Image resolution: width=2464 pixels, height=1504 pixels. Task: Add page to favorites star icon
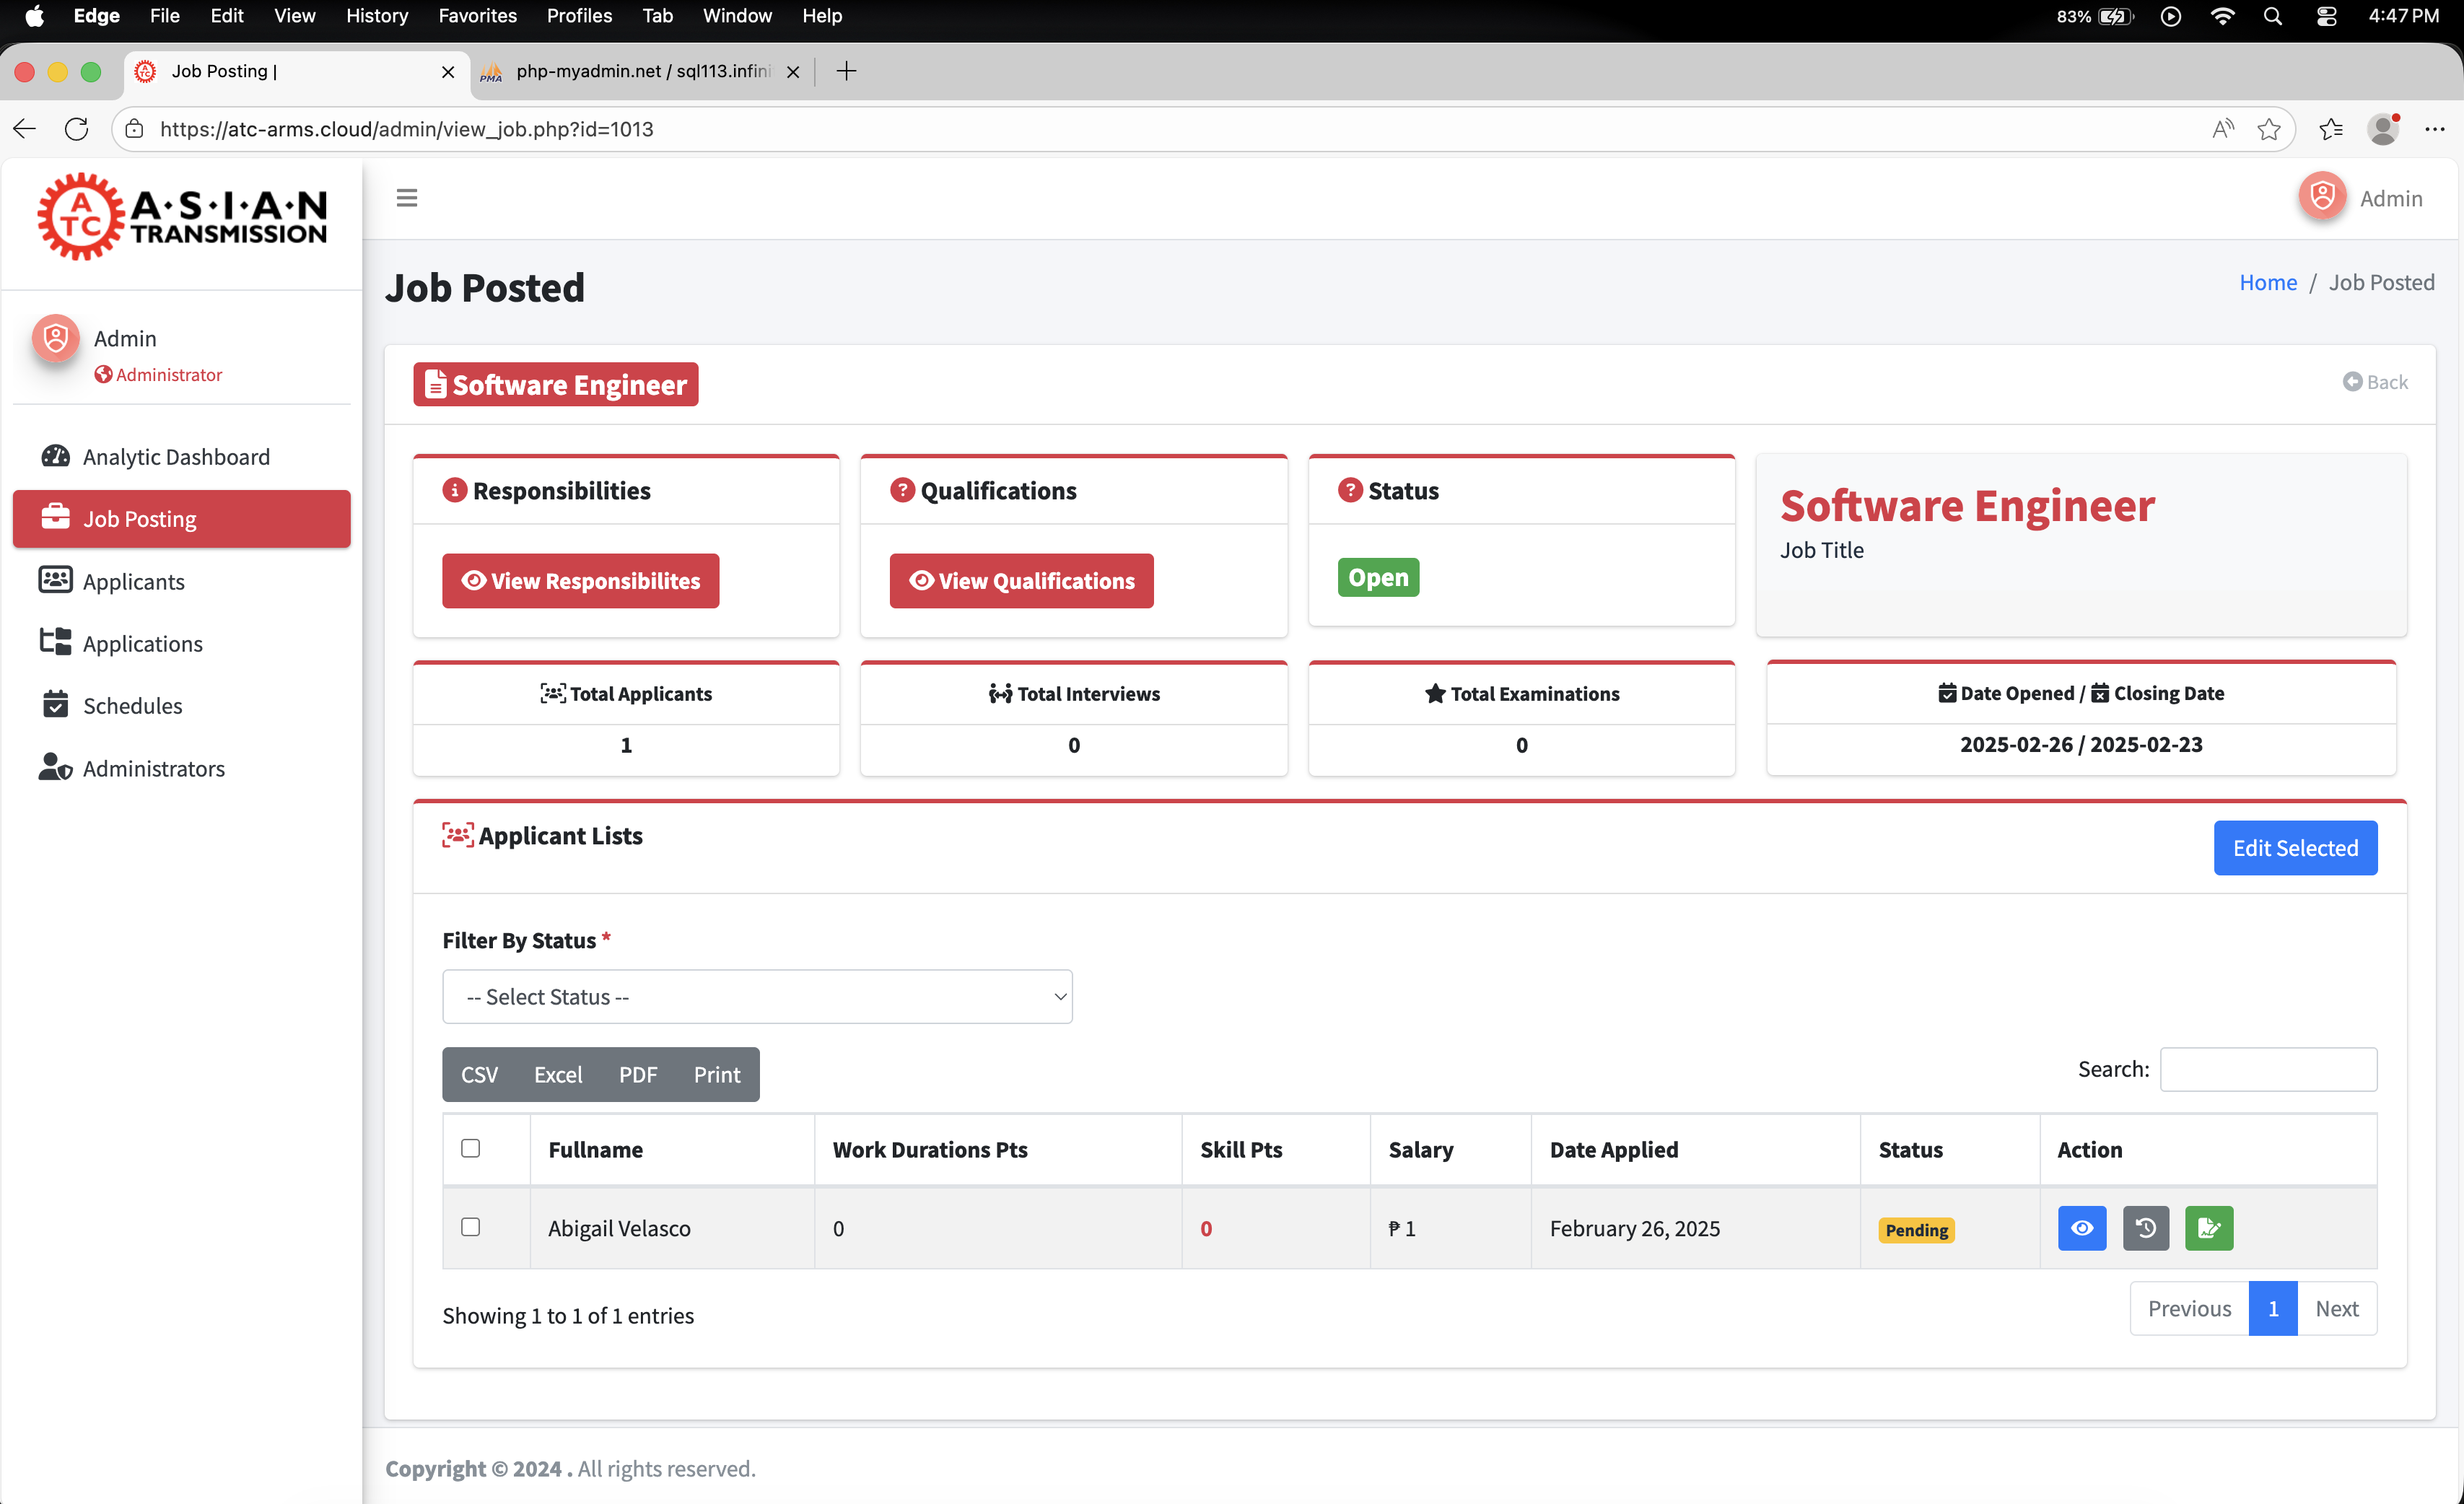(x=2268, y=129)
